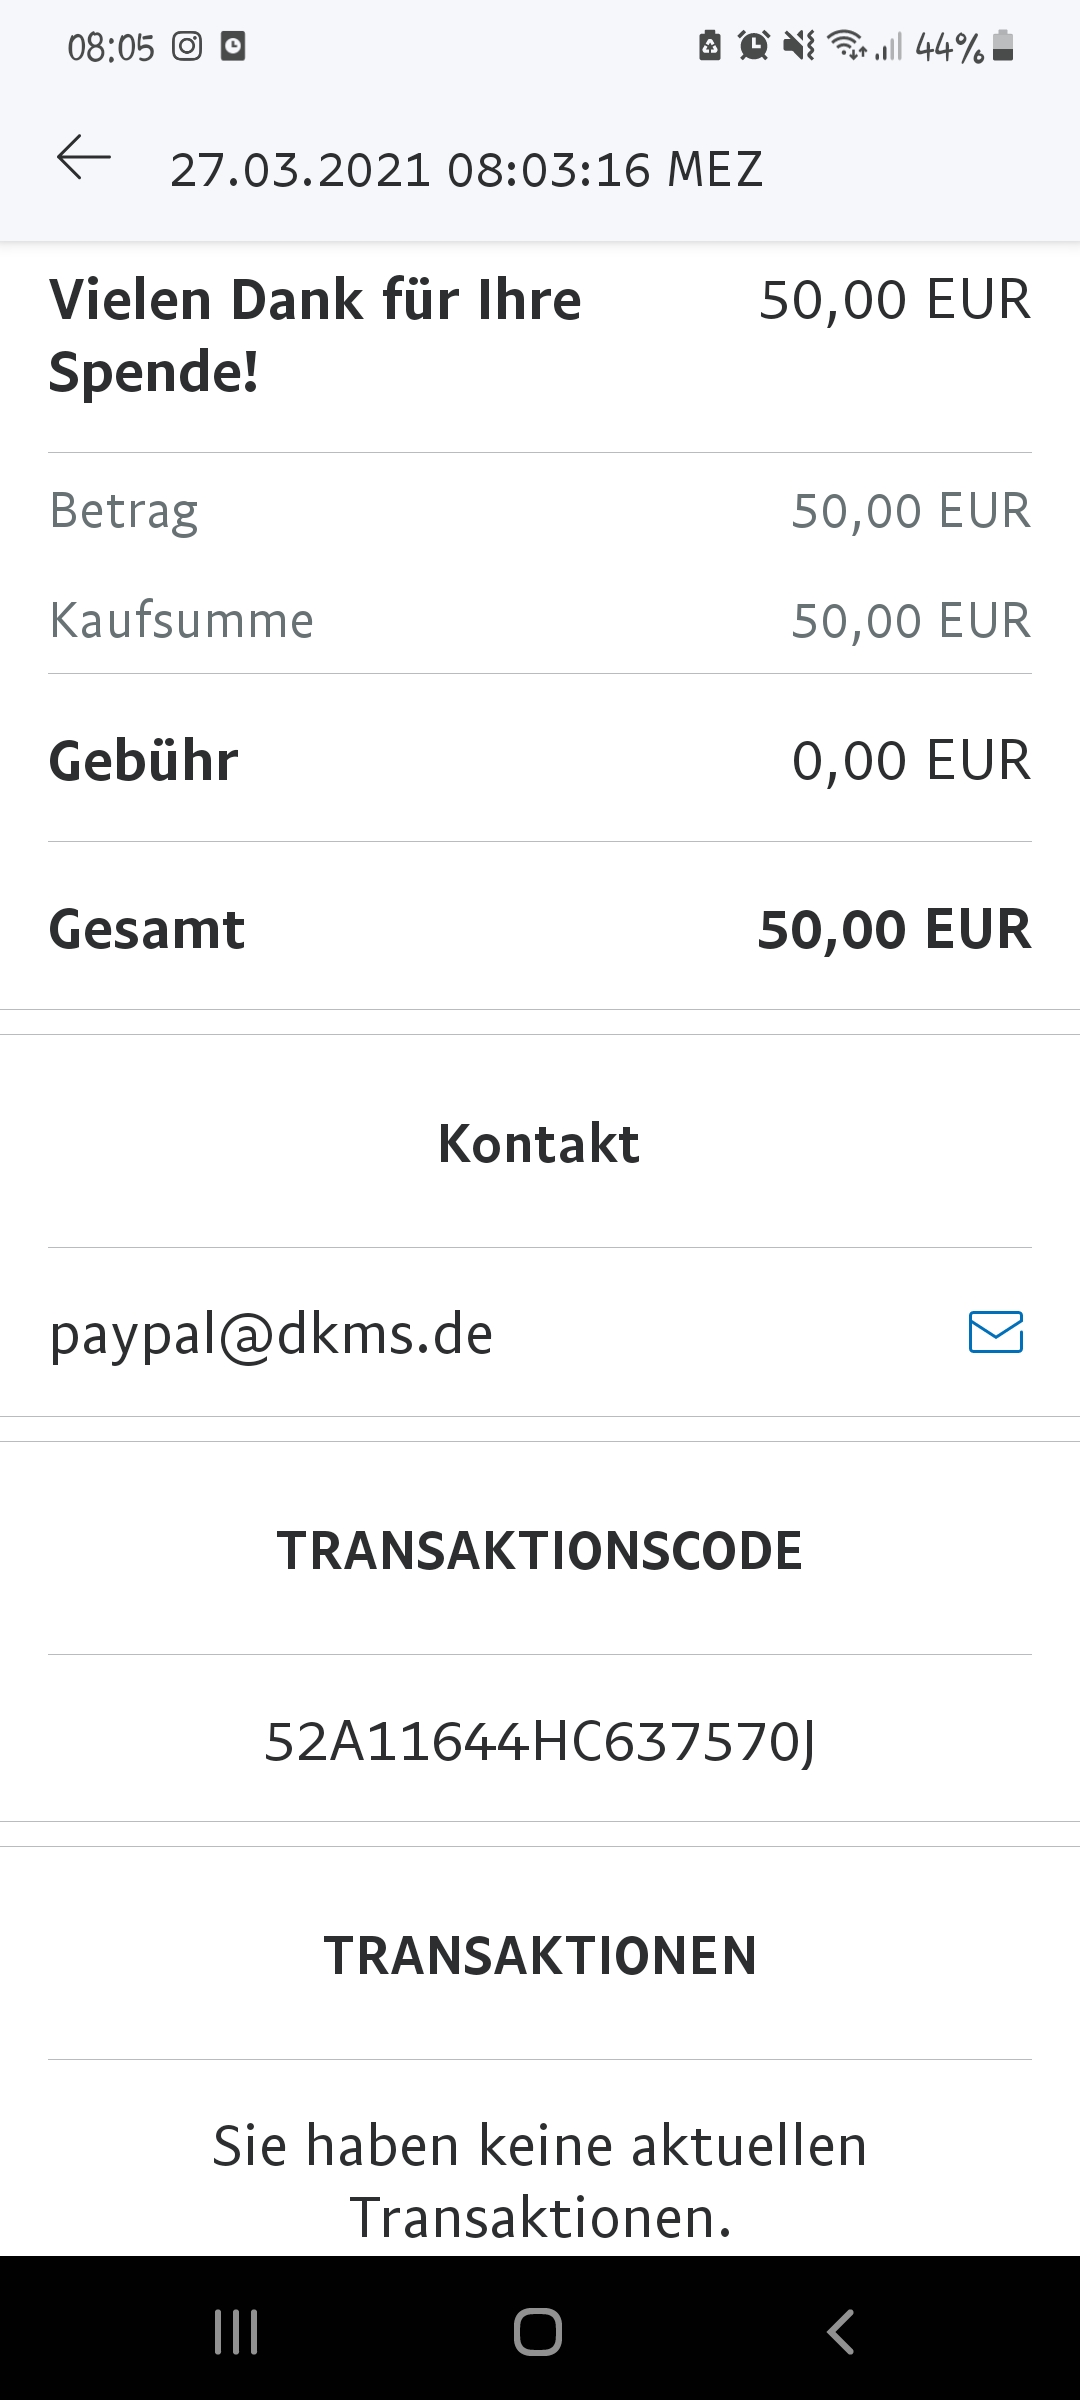Image resolution: width=1080 pixels, height=2400 pixels.
Task: Tap the paypal@dkms.de contact email
Action: coord(271,1334)
